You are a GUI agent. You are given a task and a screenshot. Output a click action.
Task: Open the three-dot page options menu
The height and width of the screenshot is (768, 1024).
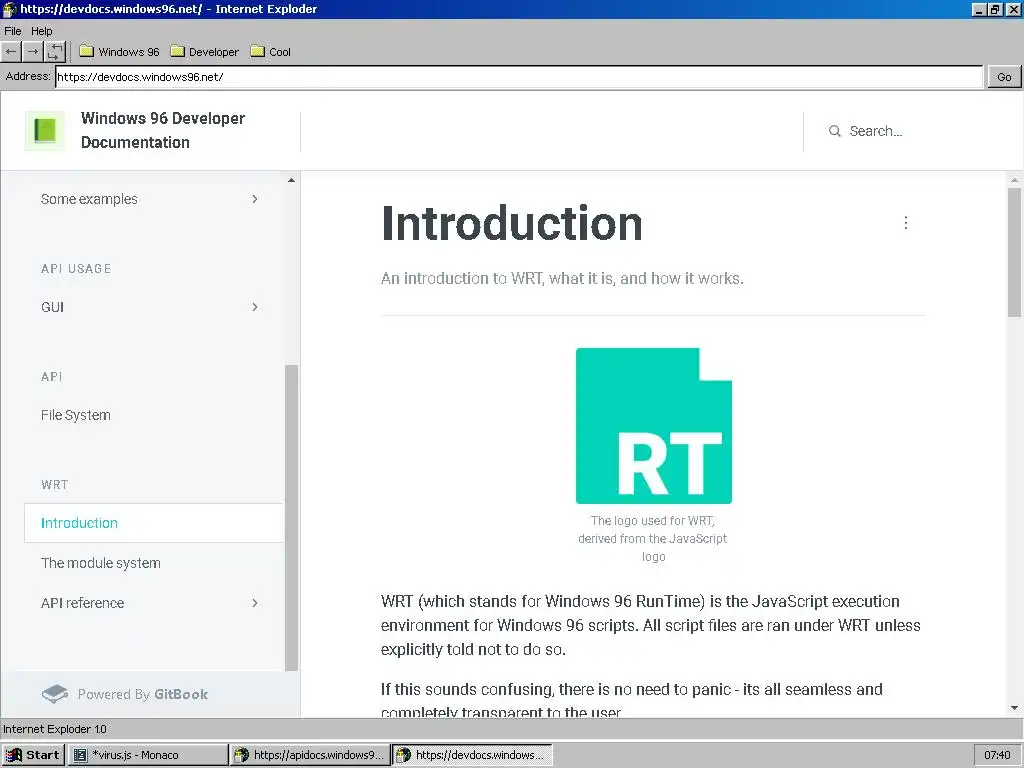905,223
